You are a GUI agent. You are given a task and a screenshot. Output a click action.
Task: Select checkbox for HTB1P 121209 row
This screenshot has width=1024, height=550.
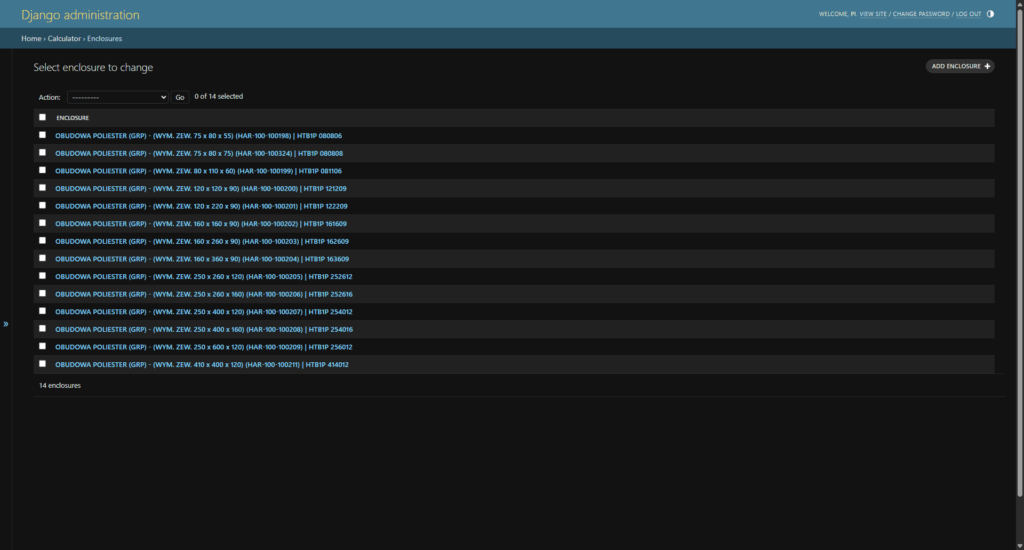(42, 188)
